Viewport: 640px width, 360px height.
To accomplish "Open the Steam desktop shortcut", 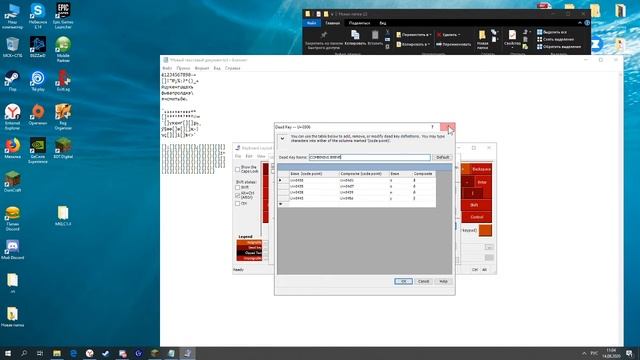I will pyautogui.click(x=12, y=80).
